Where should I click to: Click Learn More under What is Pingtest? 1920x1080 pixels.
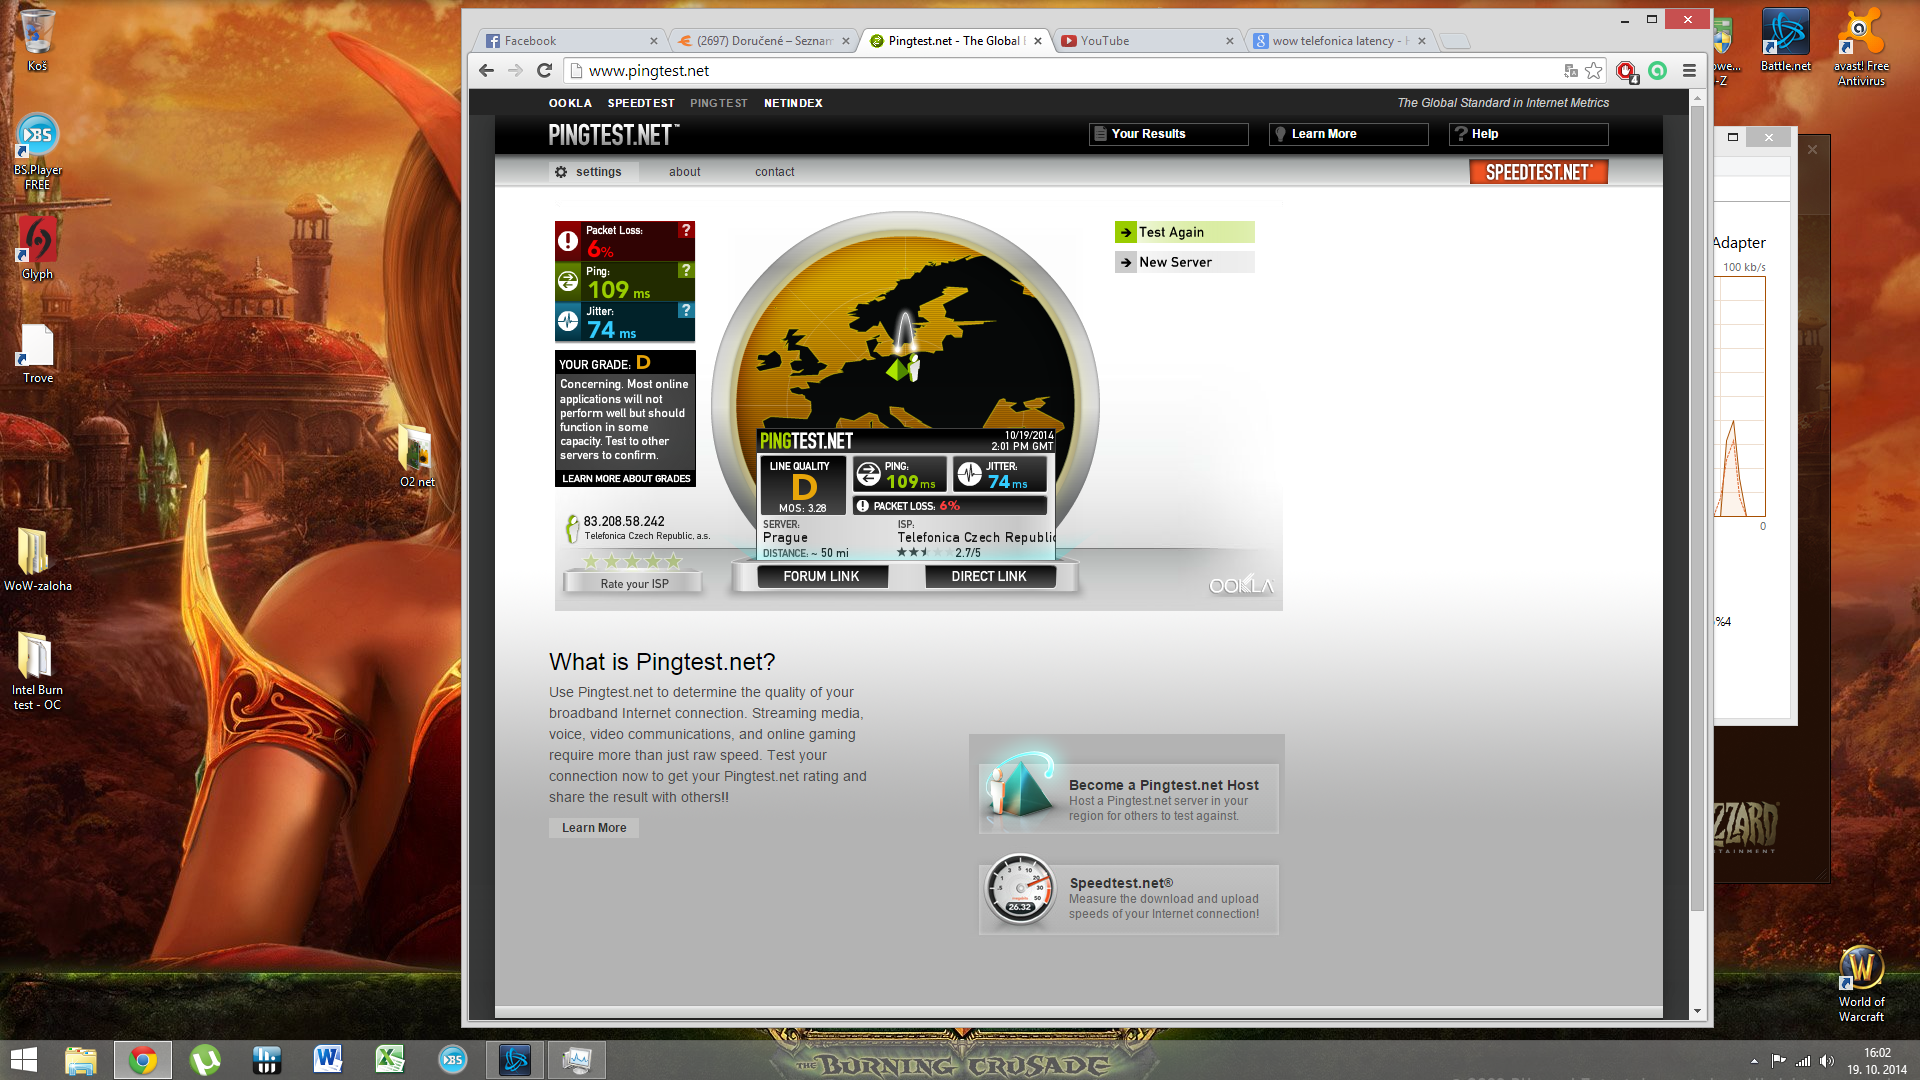pyautogui.click(x=593, y=828)
